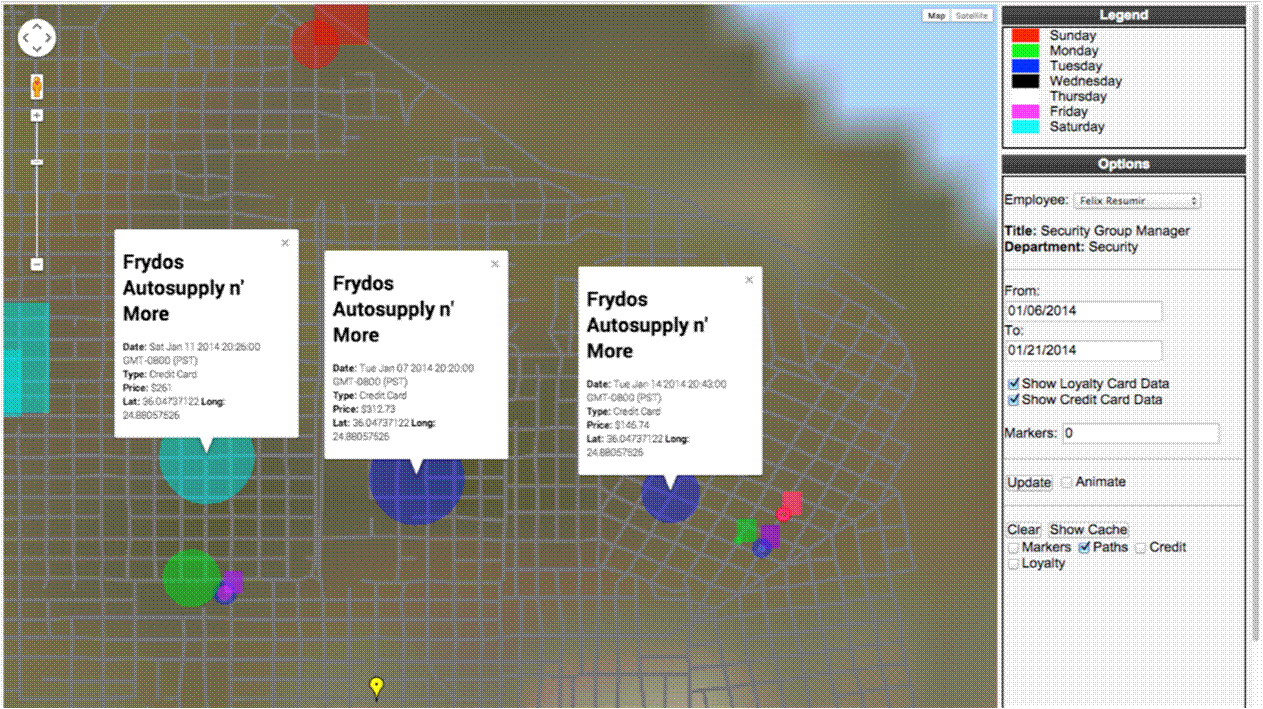The width and height of the screenshot is (1263, 709).
Task: Click the From date field
Action: (1083, 311)
